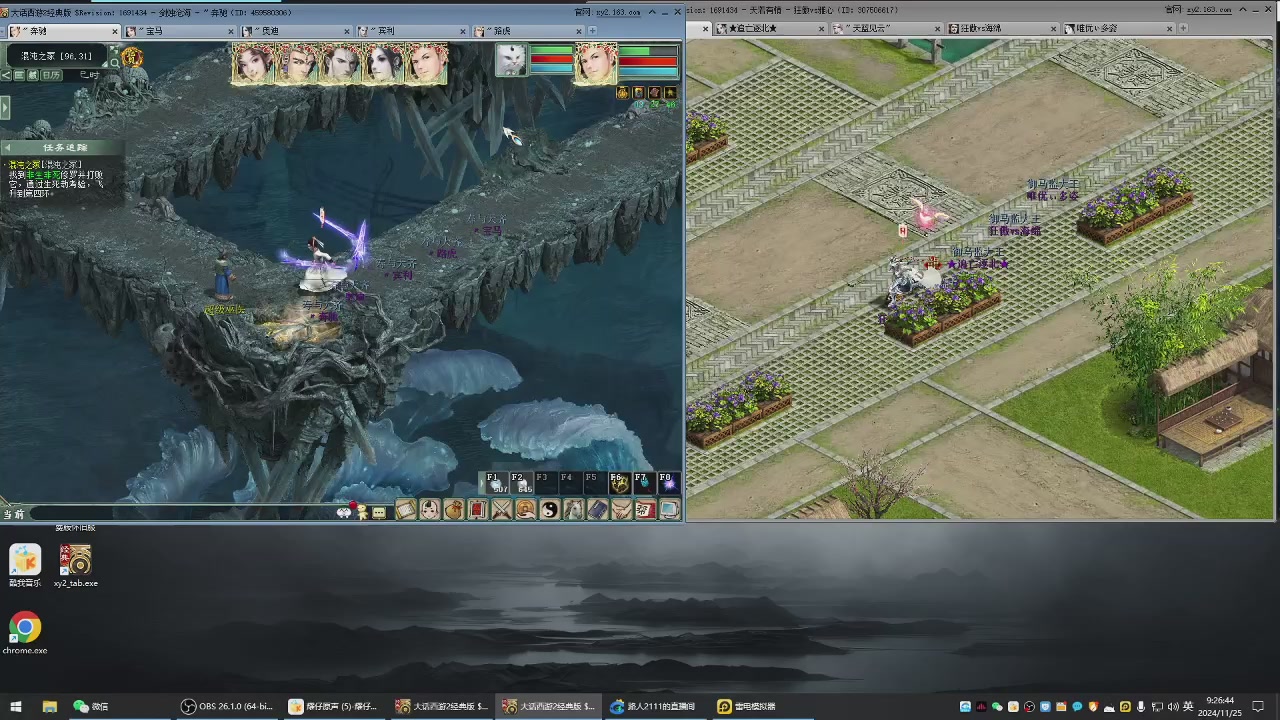Open the coin trade icon
This screenshot has height=720, width=1280.
(526, 510)
